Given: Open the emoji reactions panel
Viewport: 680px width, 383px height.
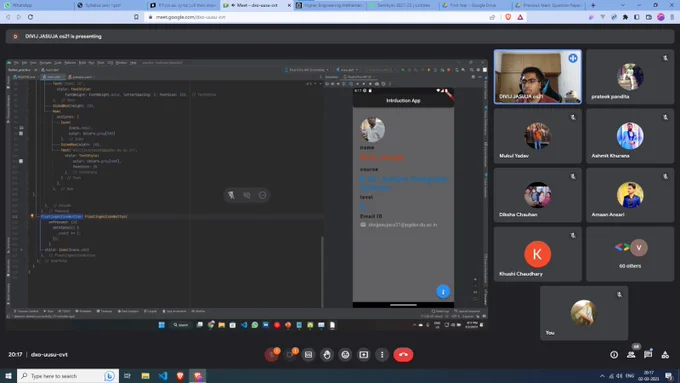Looking at the screenshot, I should coord(345,355).
